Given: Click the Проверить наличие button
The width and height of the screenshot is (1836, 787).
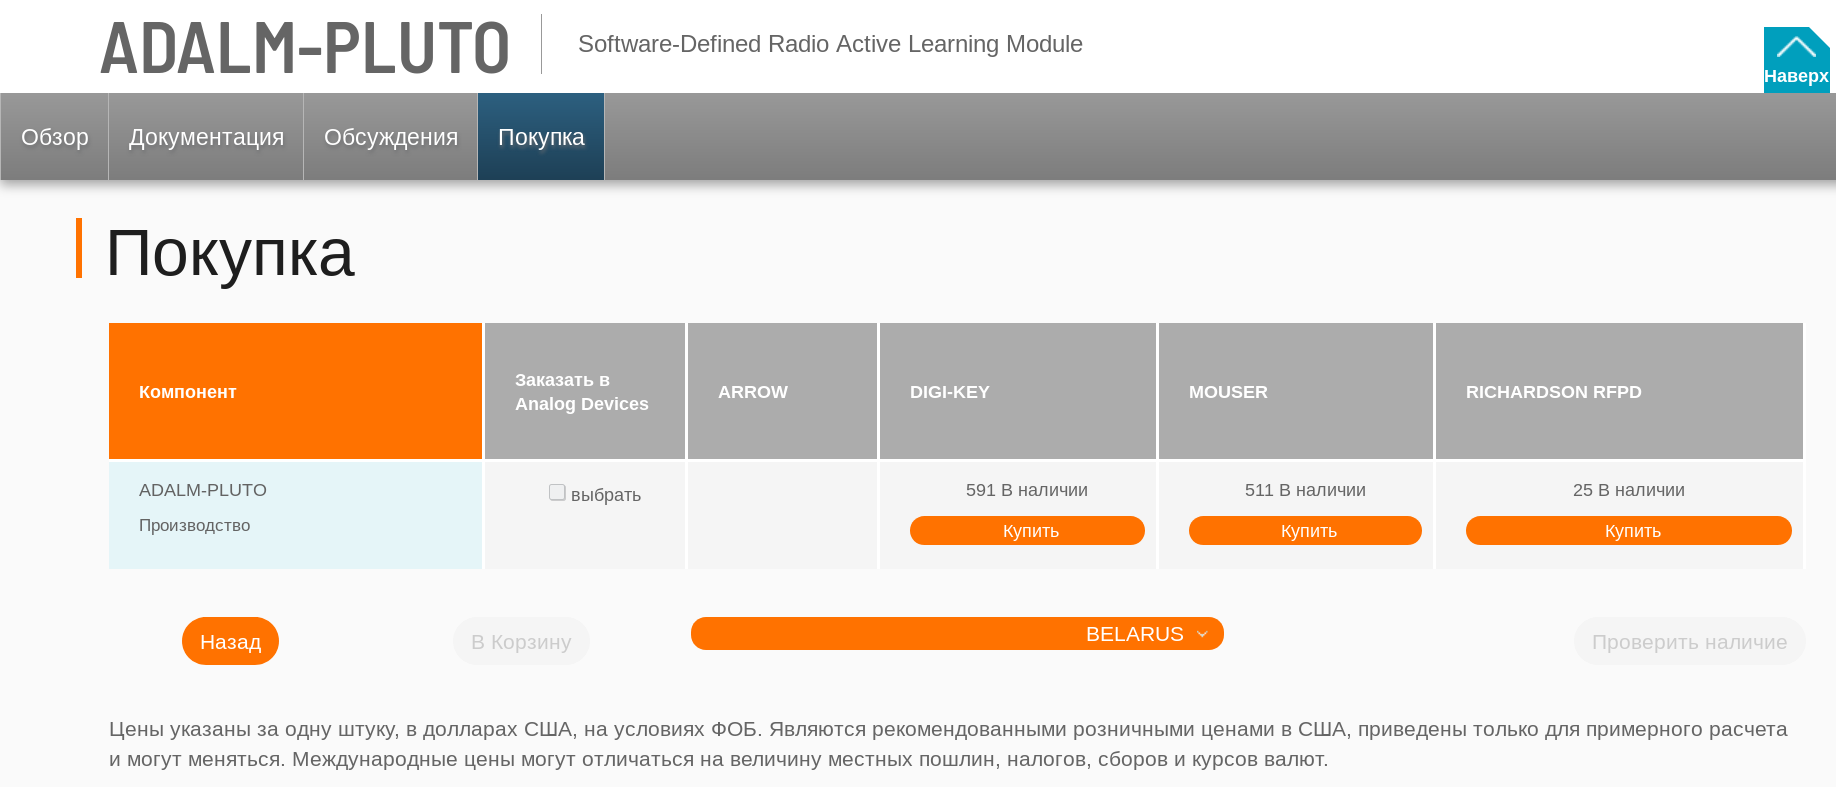Looking at the screenshot, I should pos(1689,642).
